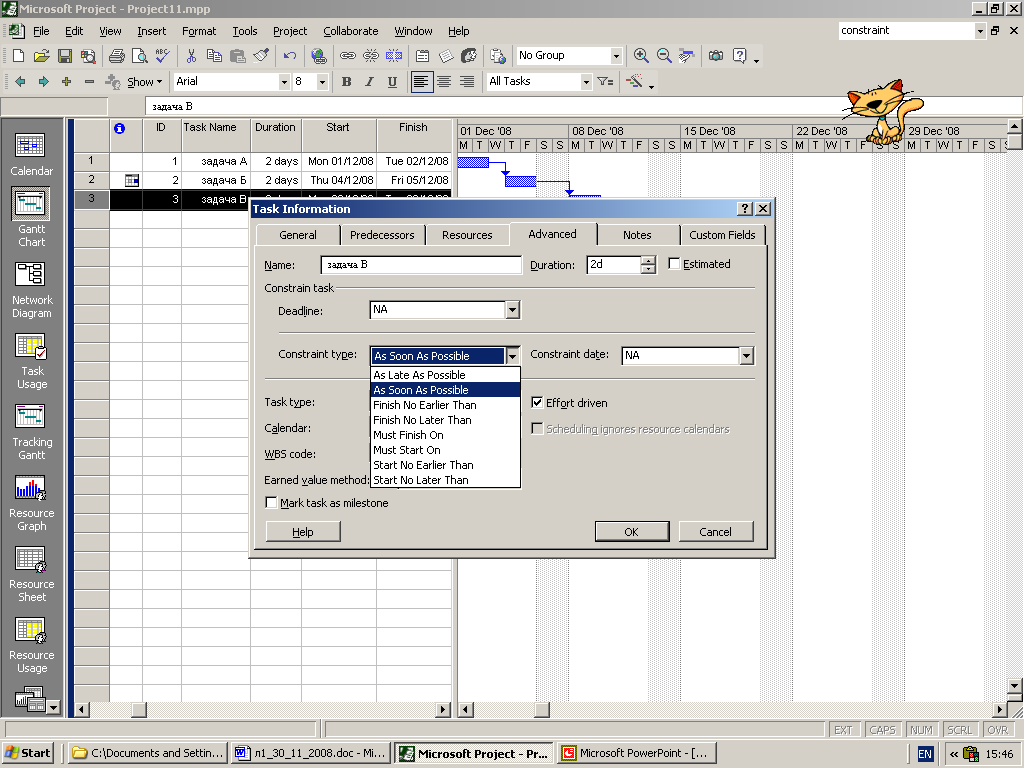Open the Resource Usage view
The height and width of the screenshot is (768, 1024).
(x=31, y=645)
